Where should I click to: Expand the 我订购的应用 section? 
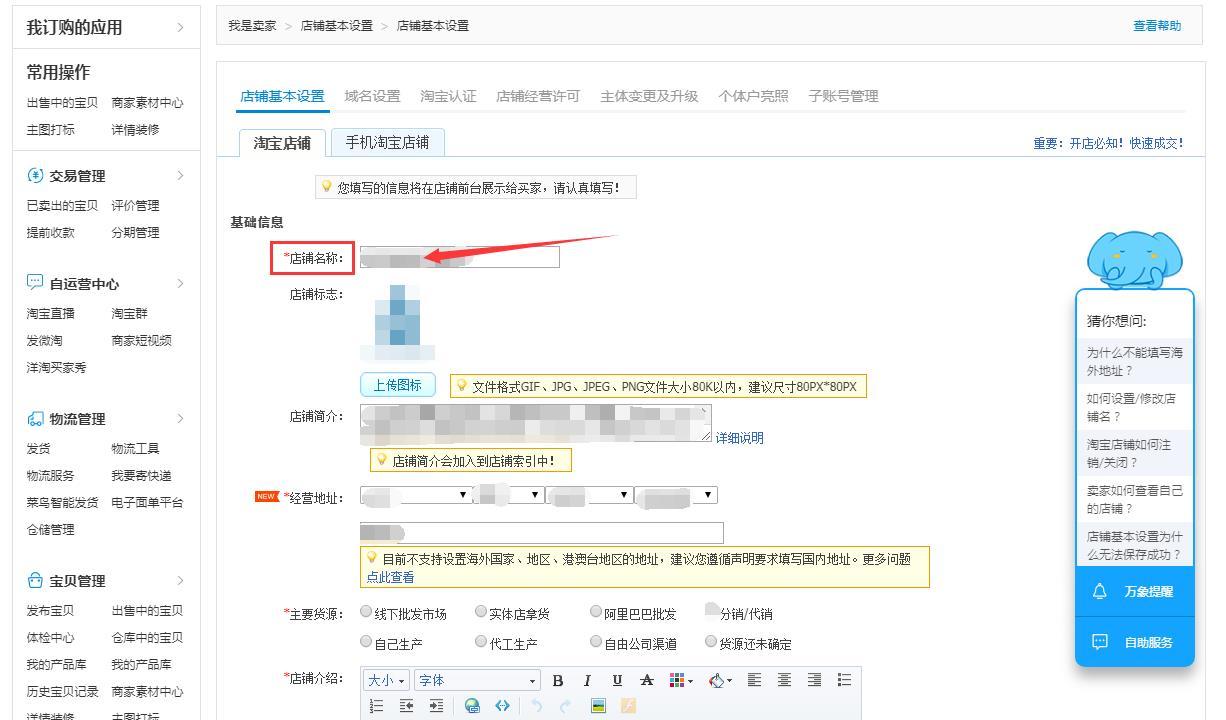[x=180, y=28]
